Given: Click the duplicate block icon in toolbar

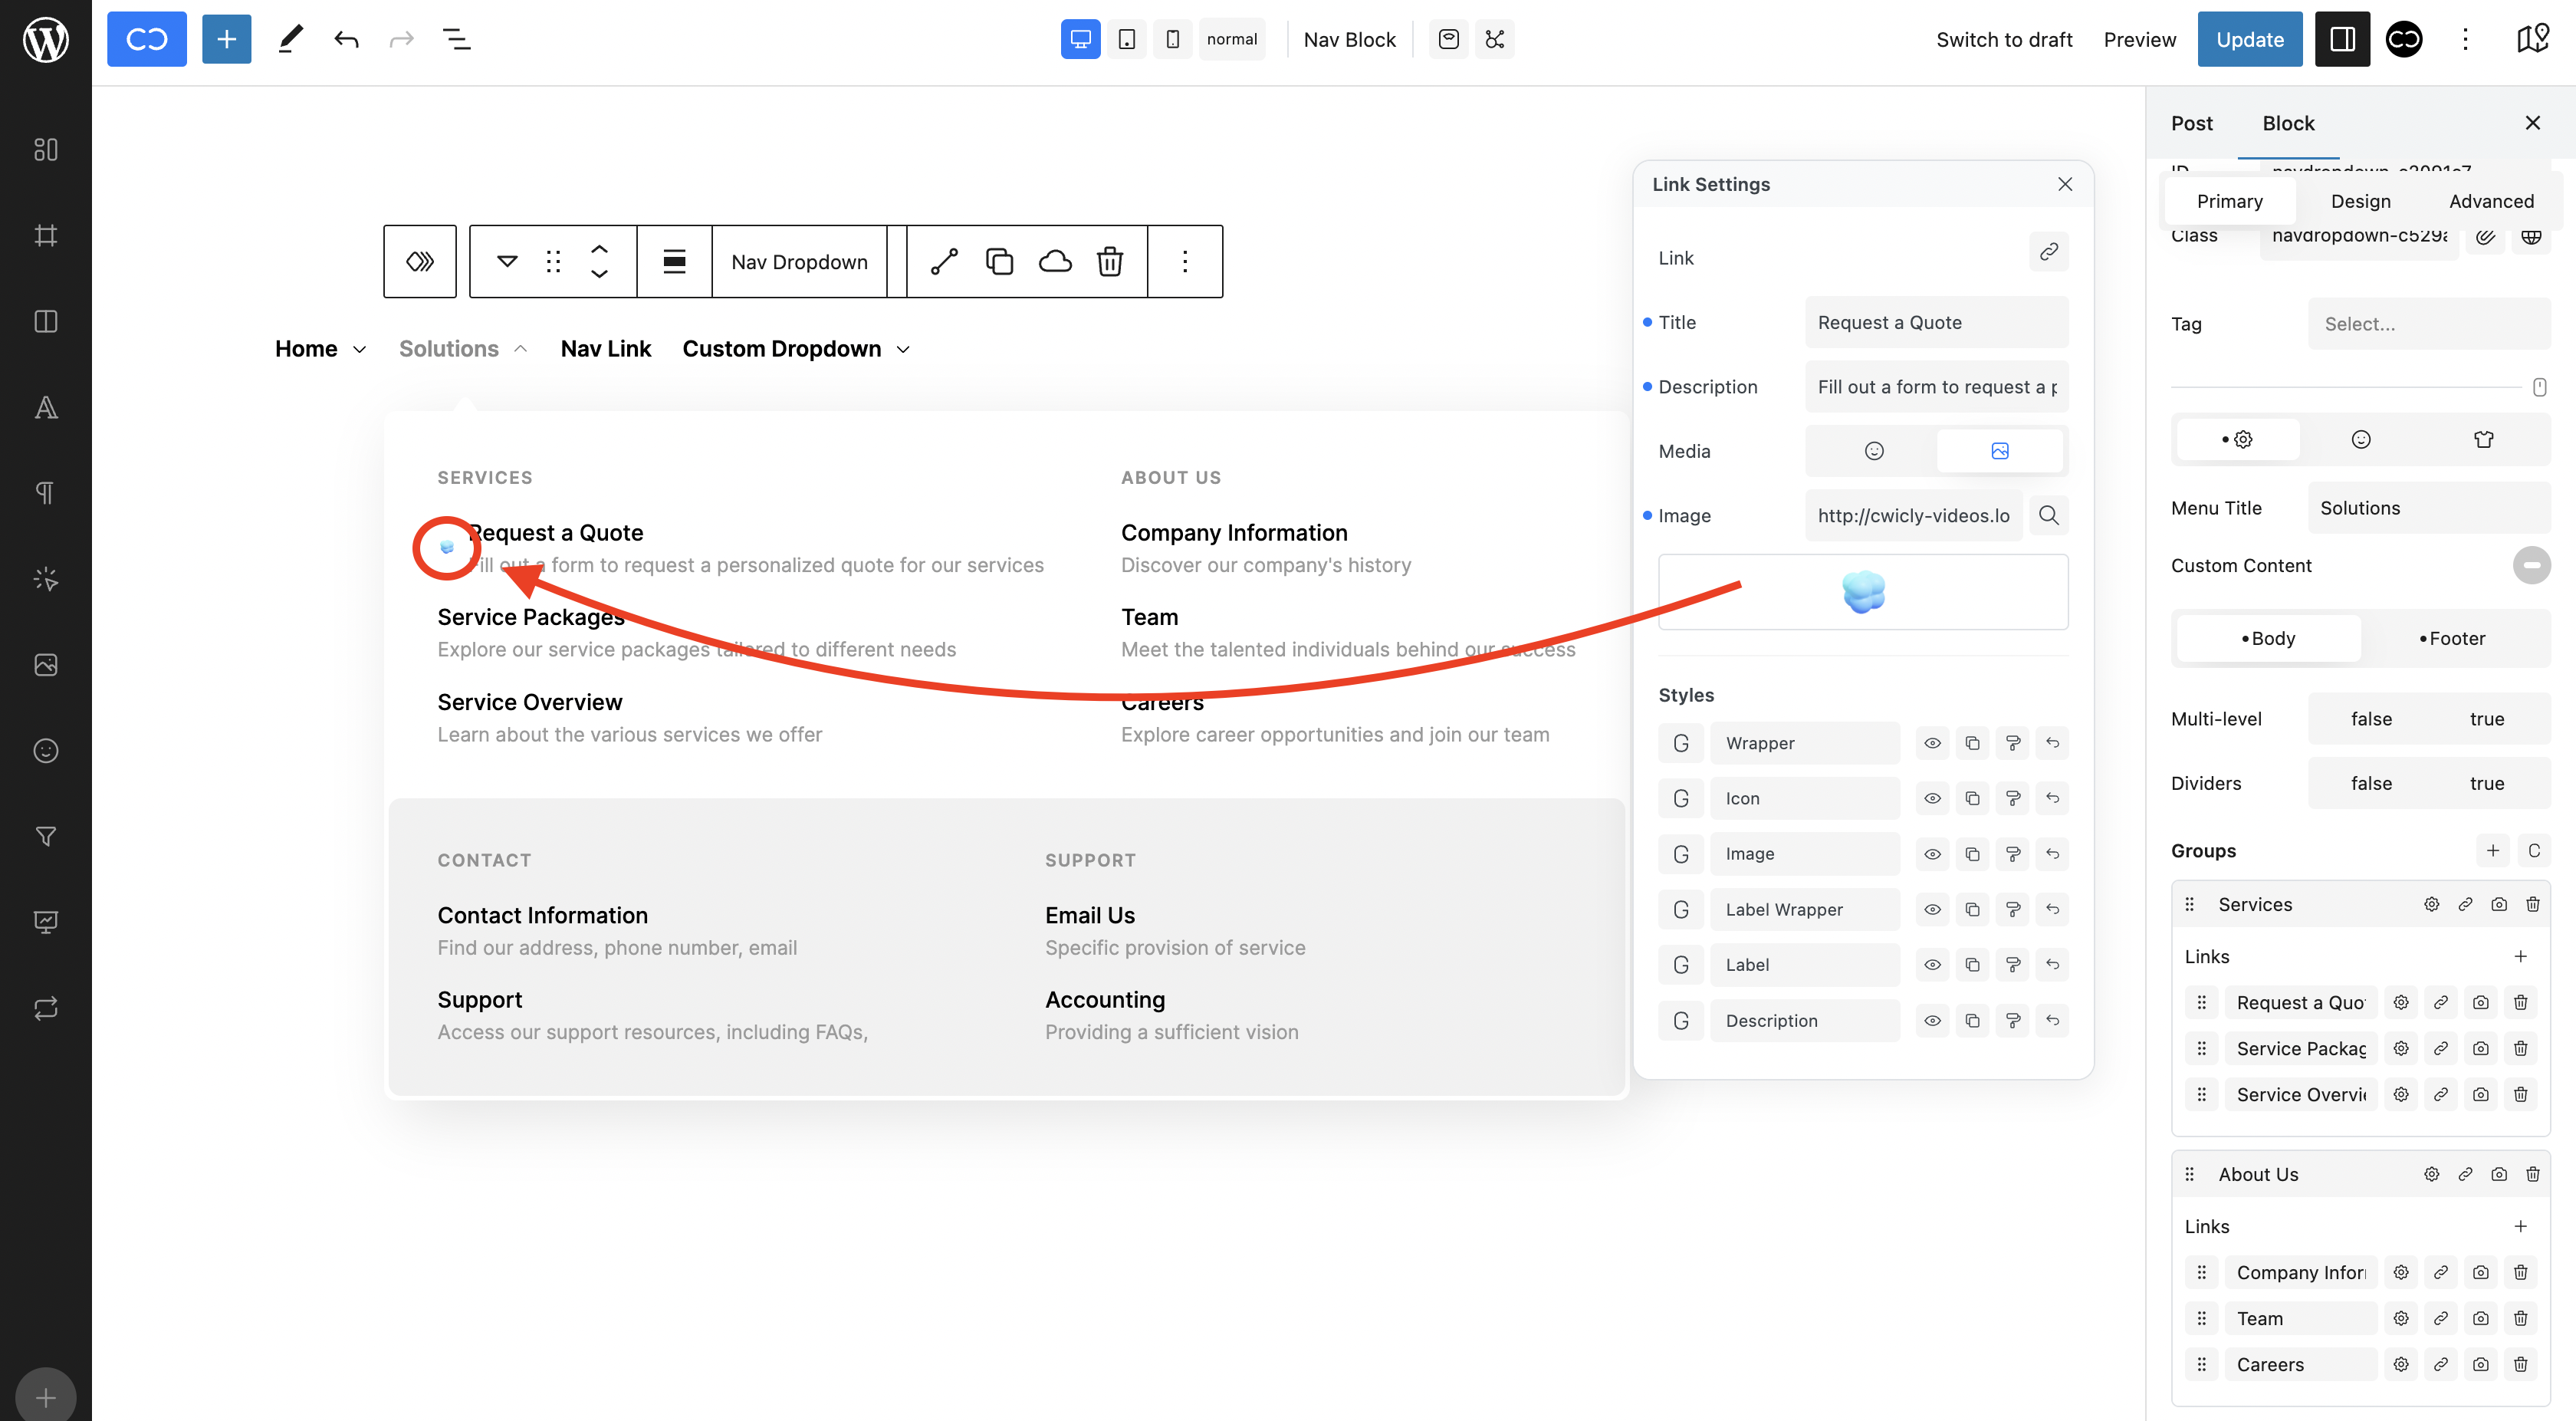Looking at the screenshot, I should tap(999, 262).
